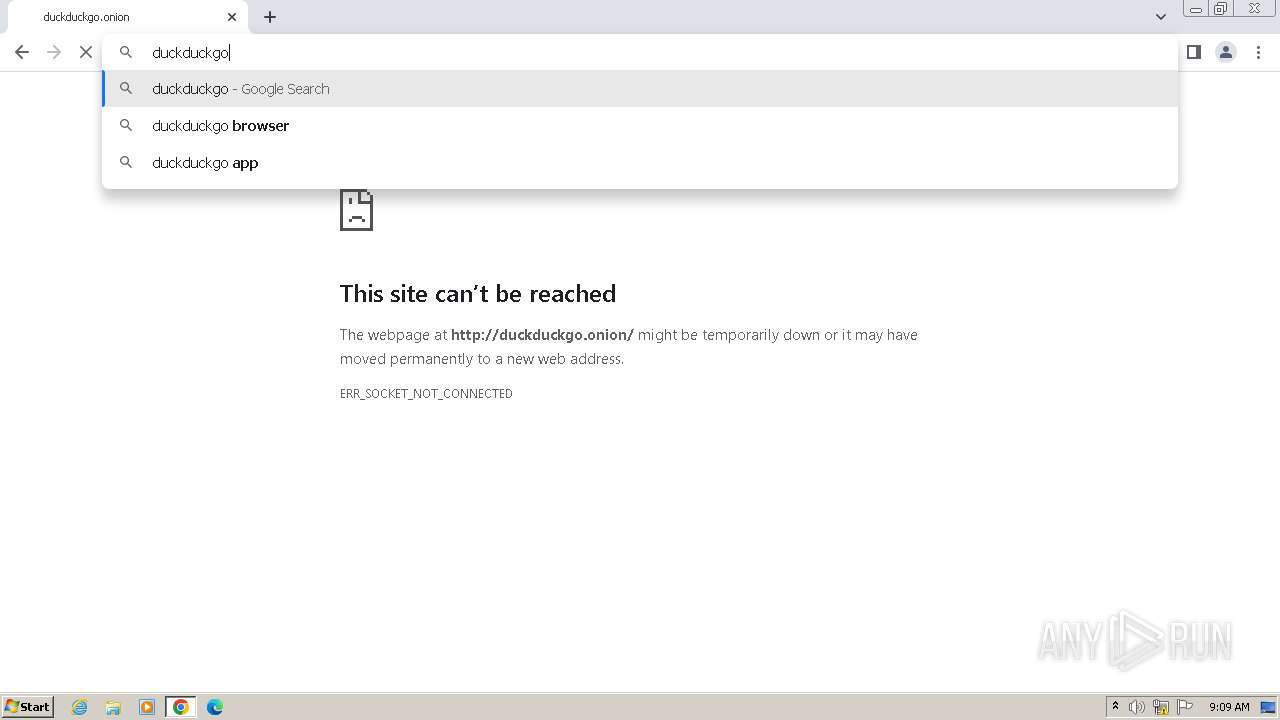Viewport: 1280px width, 720px height.
Task: Open File Explorer from the taskbar
Action: (113, 707)
